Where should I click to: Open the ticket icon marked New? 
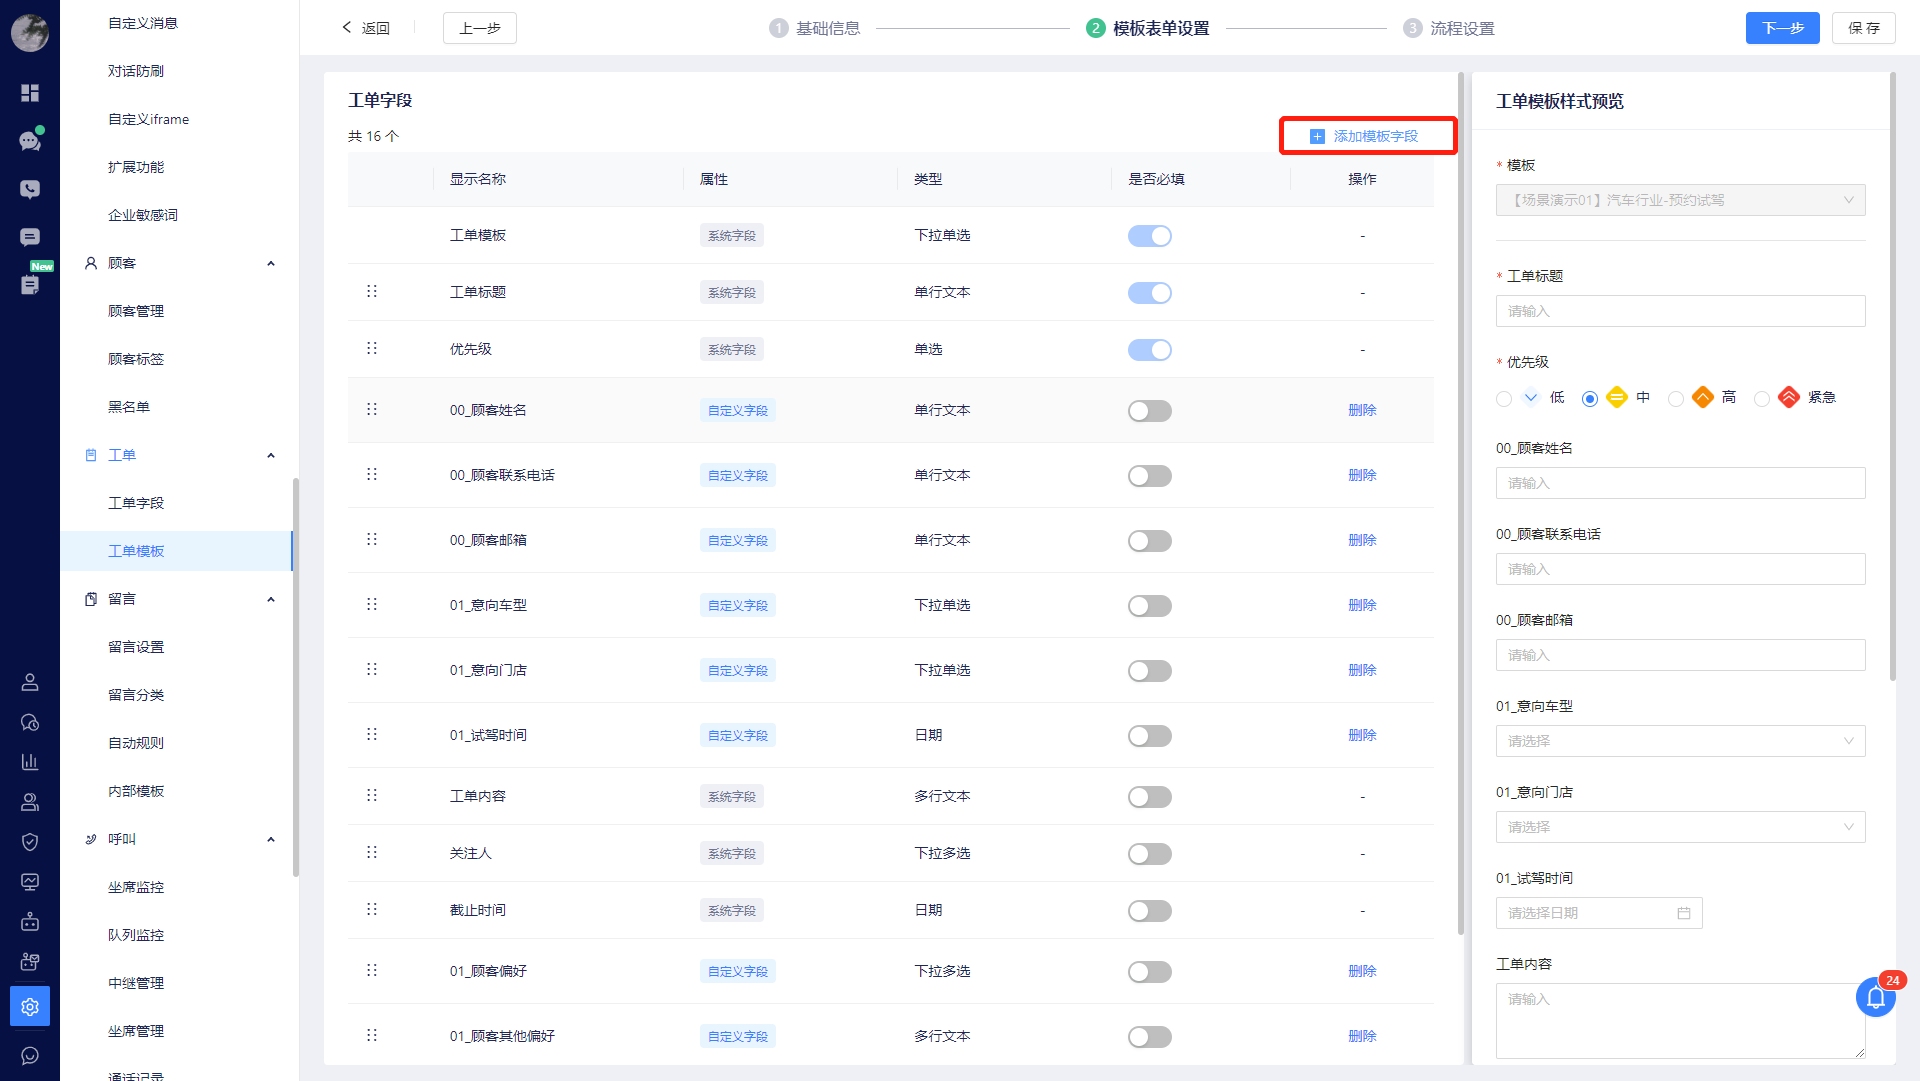pyautogui.click(x=30, y=284)
